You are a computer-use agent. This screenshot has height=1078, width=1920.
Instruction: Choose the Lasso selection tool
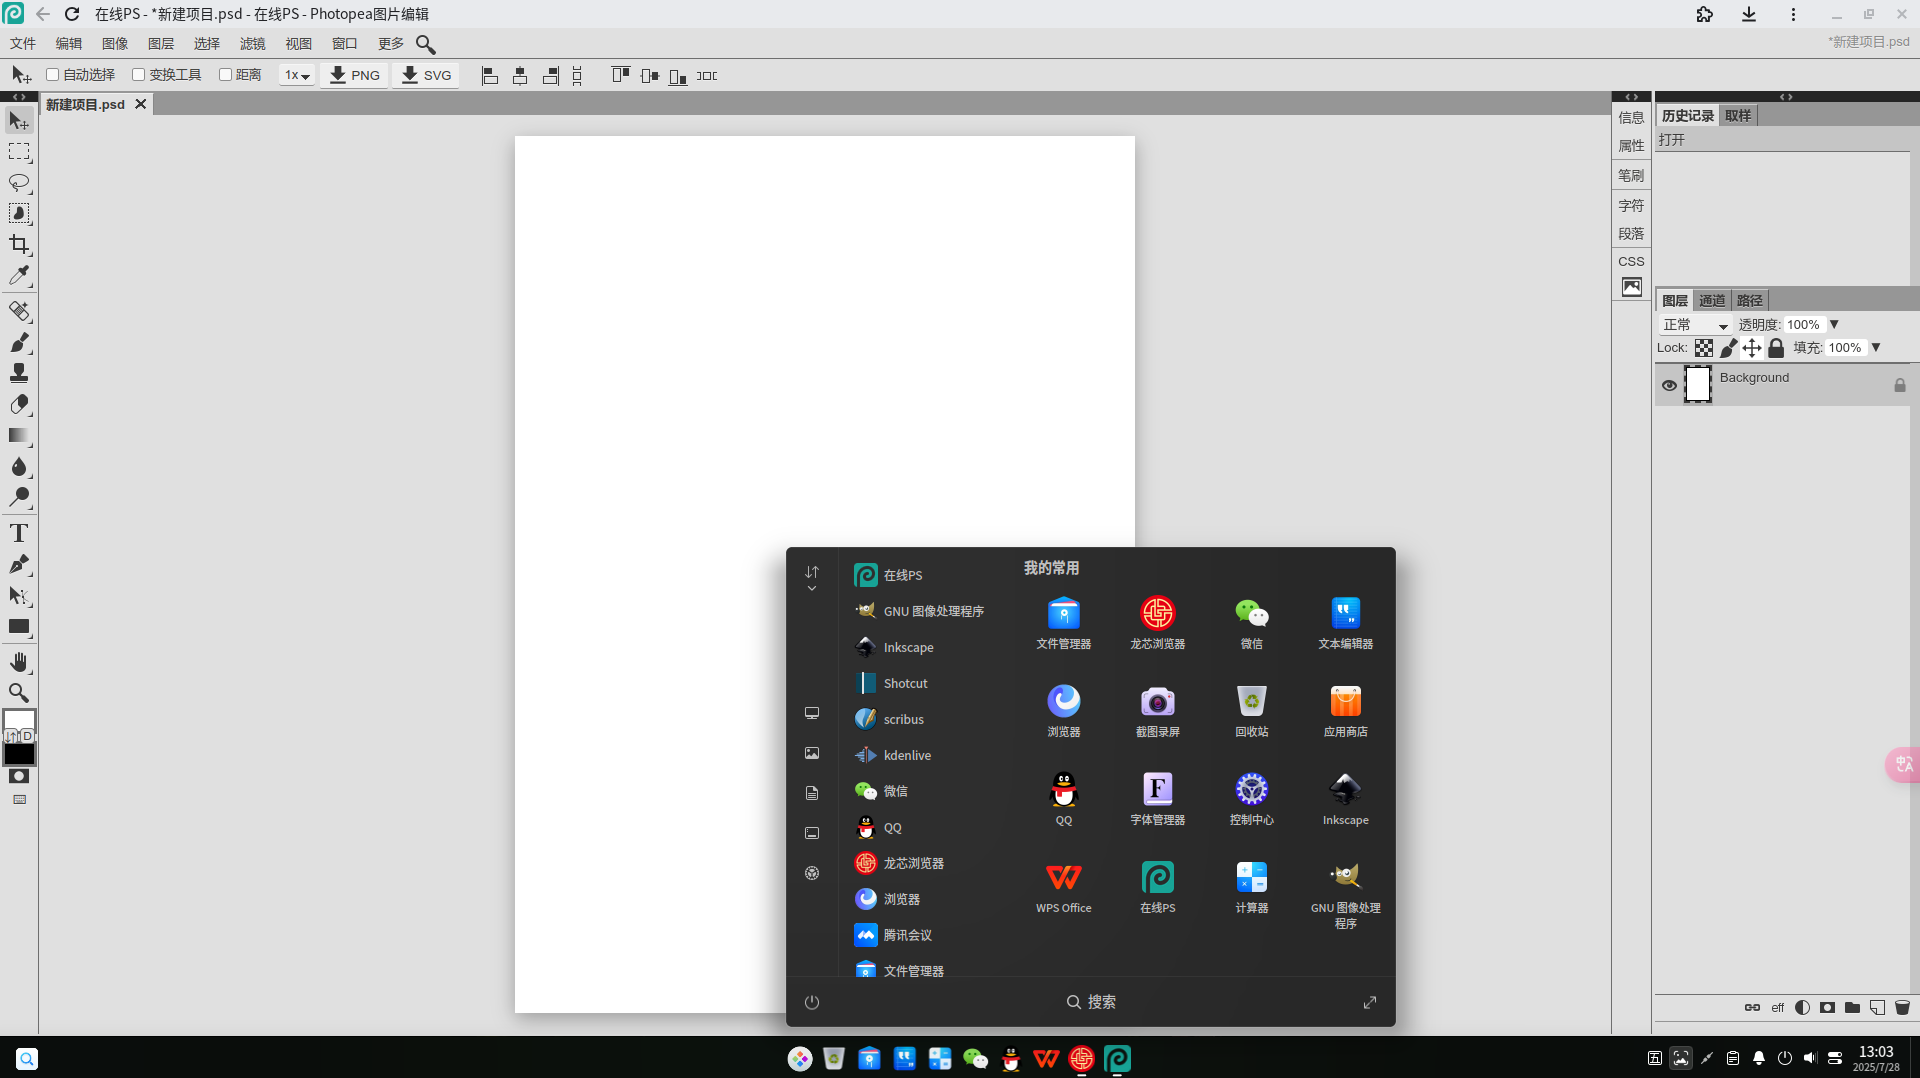[19, 183]
